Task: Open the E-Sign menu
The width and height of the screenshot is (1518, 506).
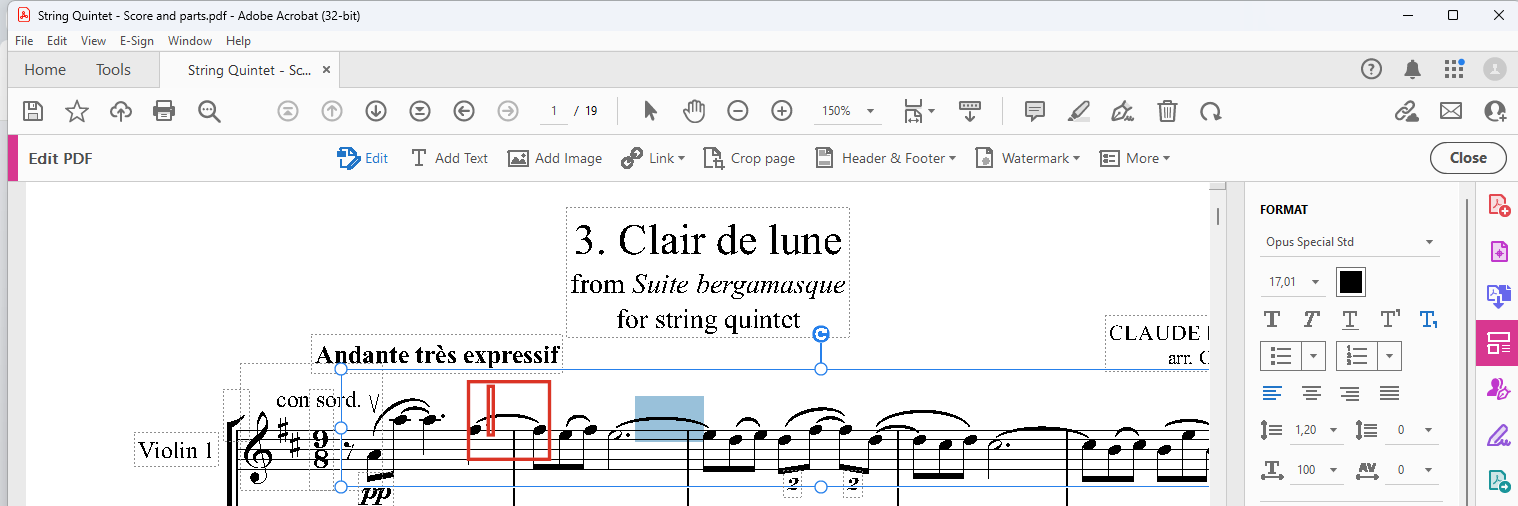Action: click(x=137, y=41)
